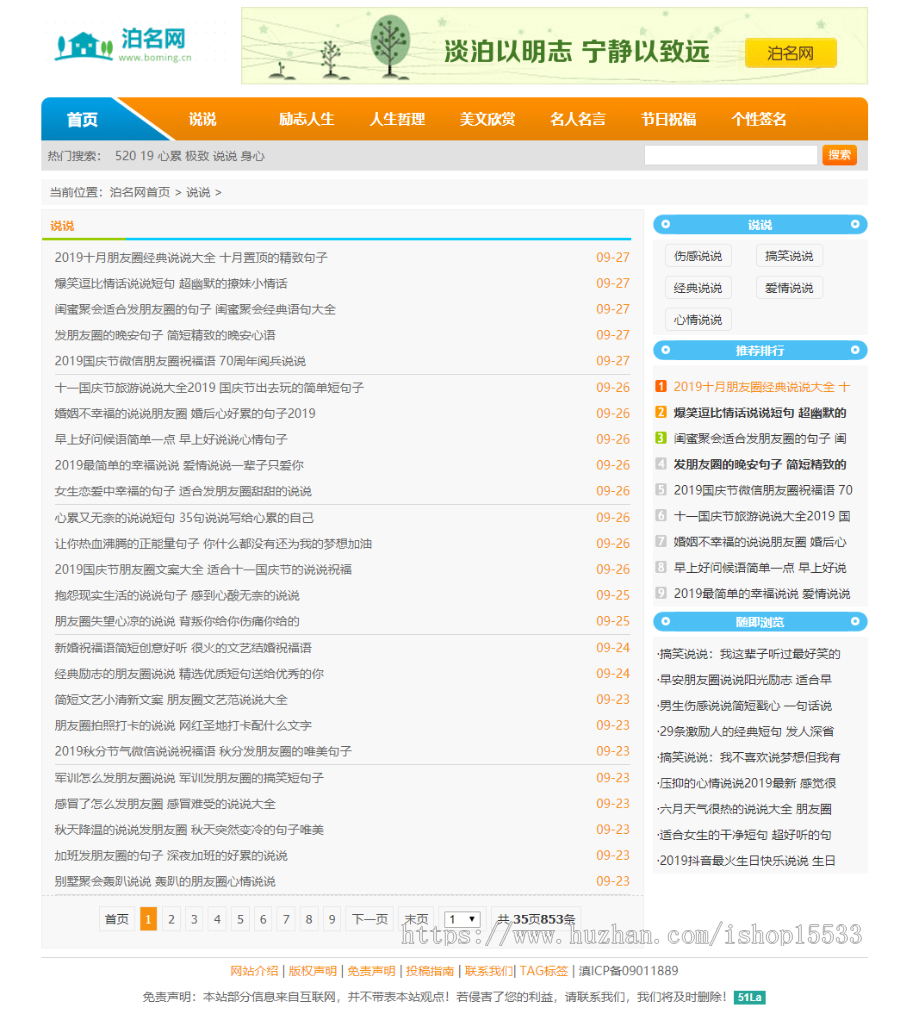Image resolution: width=900 pixels, height=1014 pixels.
Task: Open the page number dropdown in pagination
Action: pyautogui.click(x=460, y=918)
